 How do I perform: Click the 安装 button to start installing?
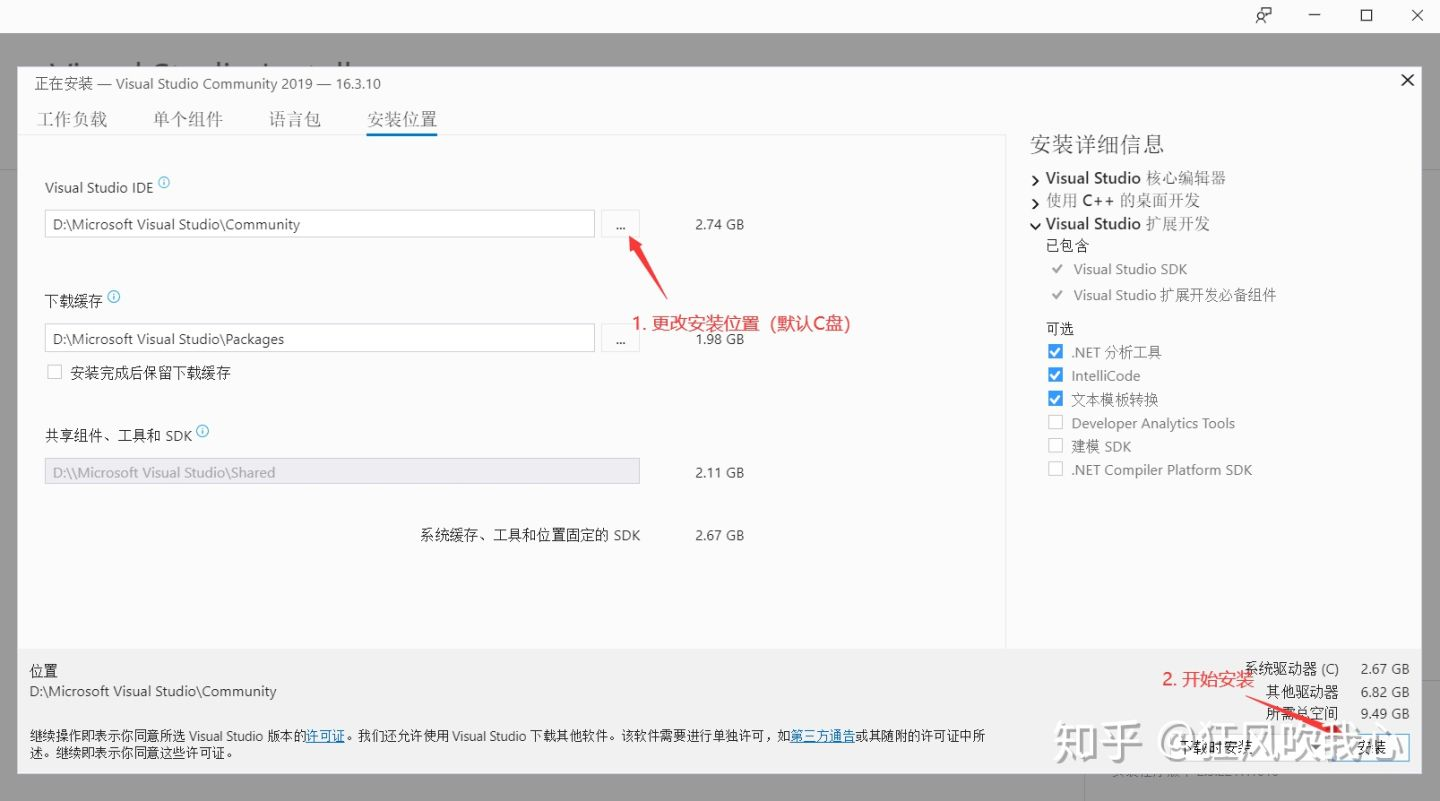tap(1372, 746)
